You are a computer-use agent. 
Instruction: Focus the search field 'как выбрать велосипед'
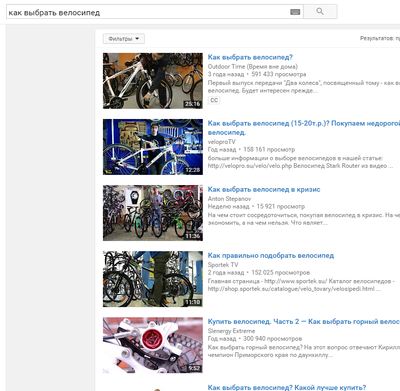click(x=154, y=12)
